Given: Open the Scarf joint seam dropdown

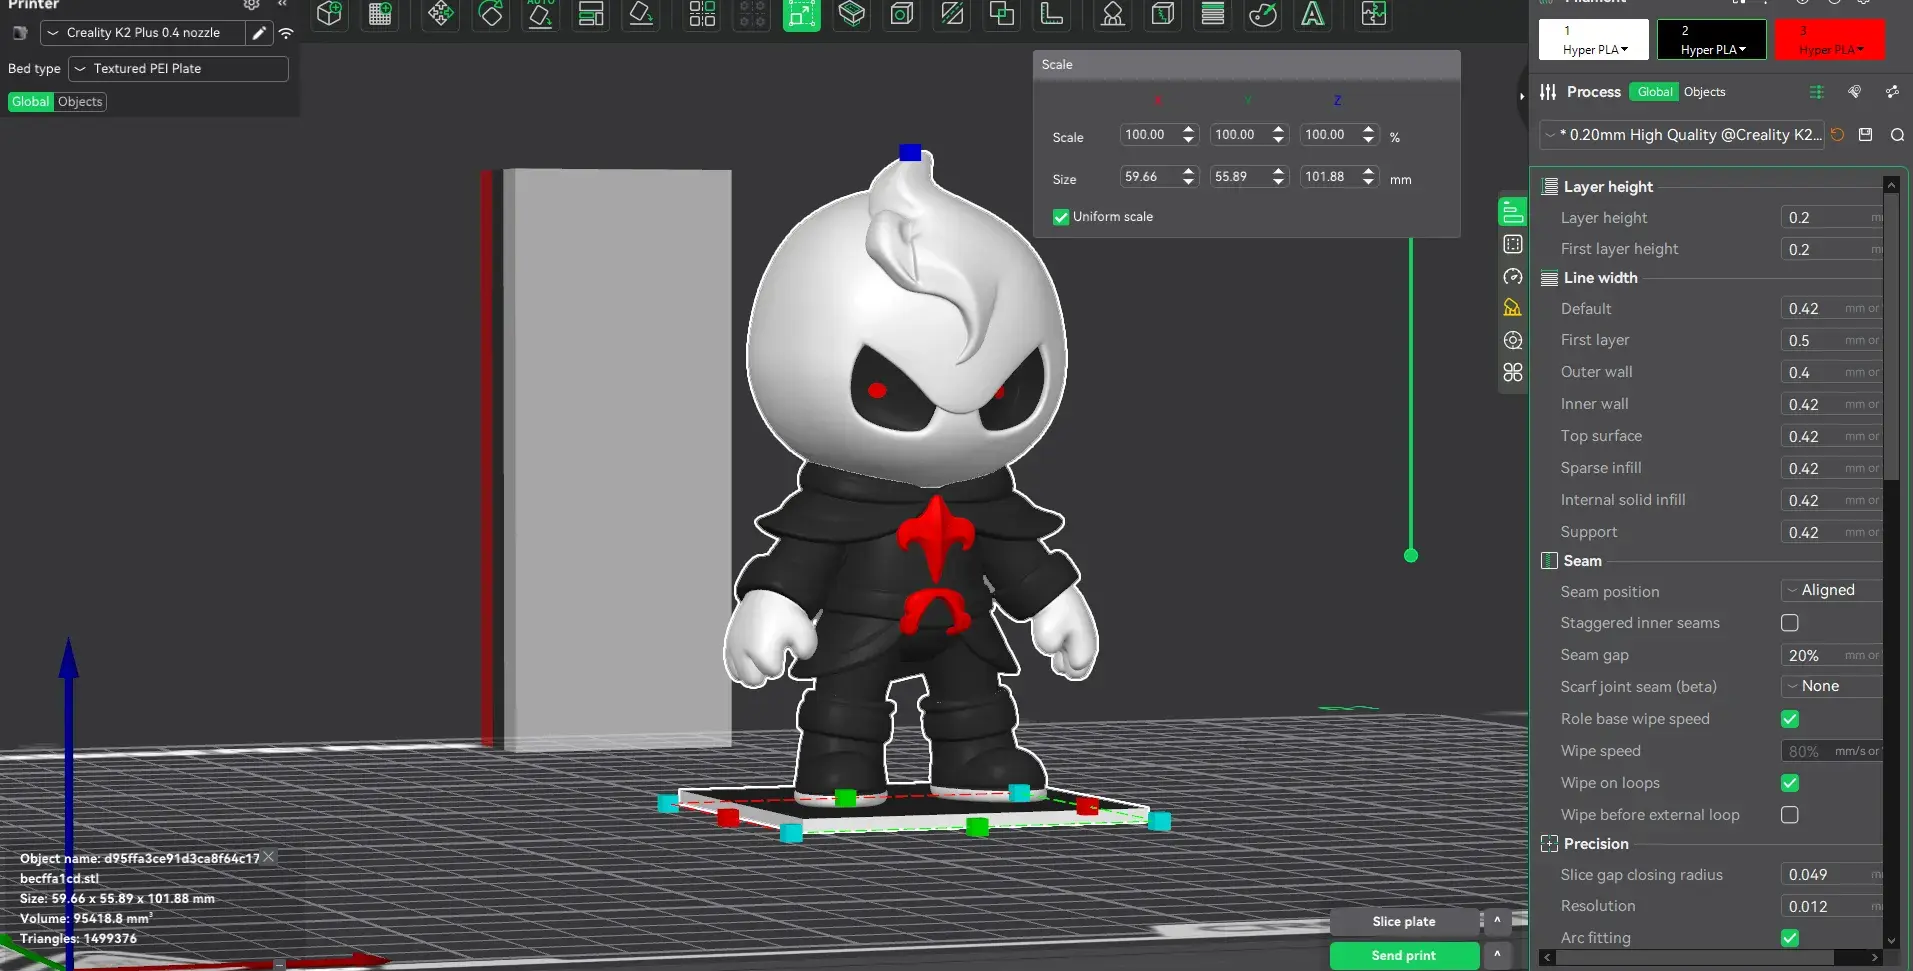Looking at the screenshot, I should (x=1832, y=686).
